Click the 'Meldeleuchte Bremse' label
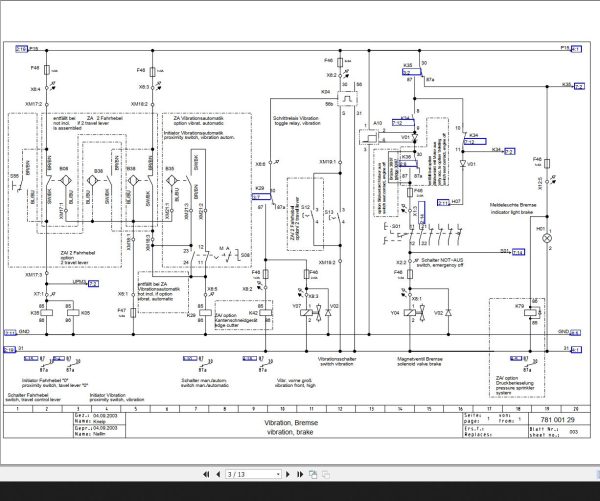Image resolution: width=600 pixels, height=501 pixels. [x=513, y=205]
